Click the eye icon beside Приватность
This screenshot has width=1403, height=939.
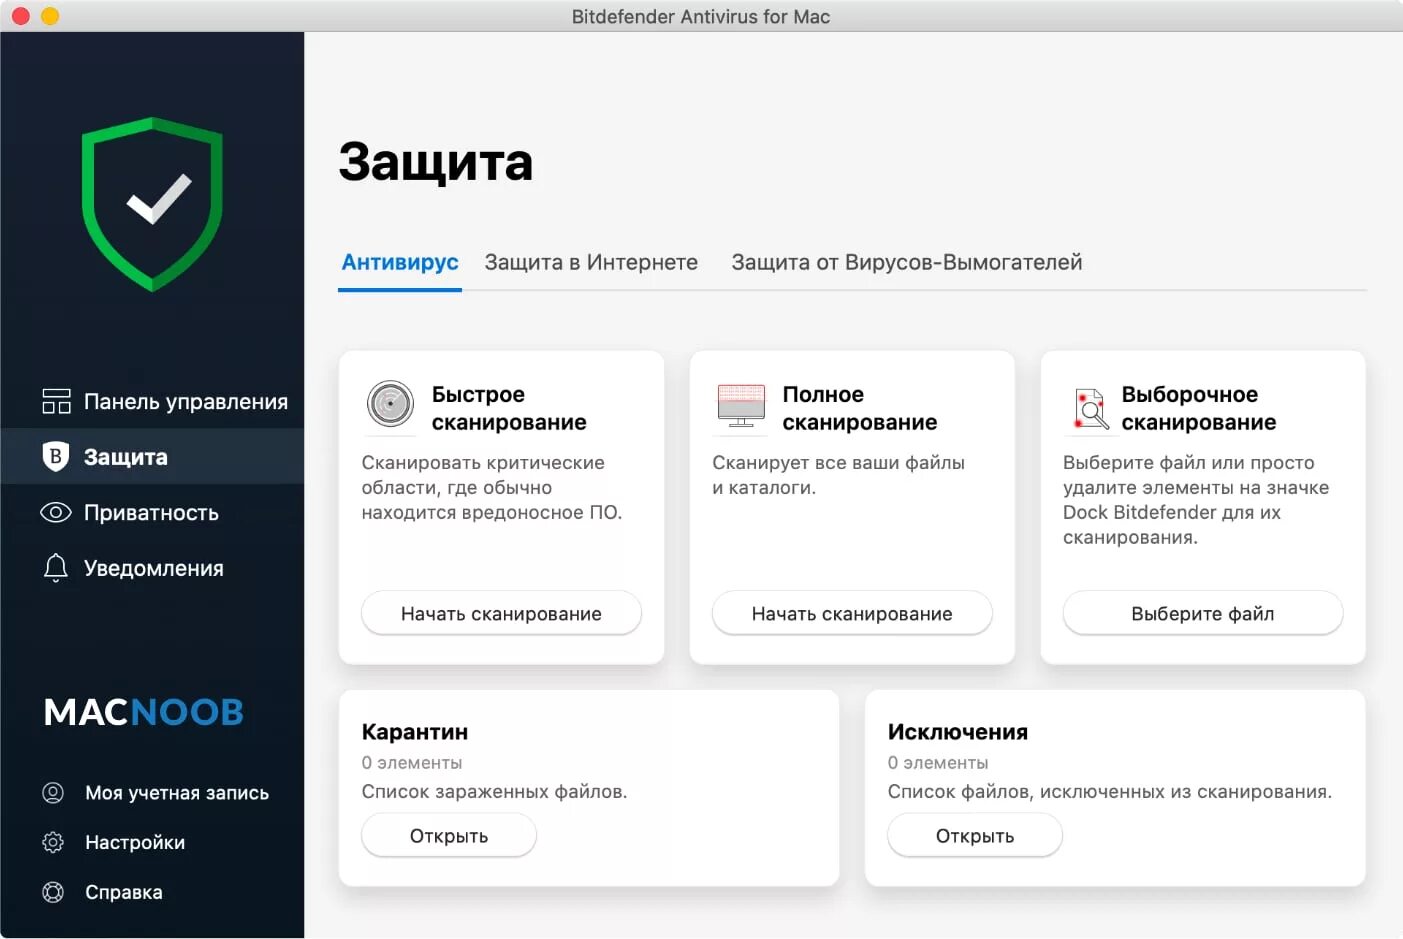[x=56, y=513]
